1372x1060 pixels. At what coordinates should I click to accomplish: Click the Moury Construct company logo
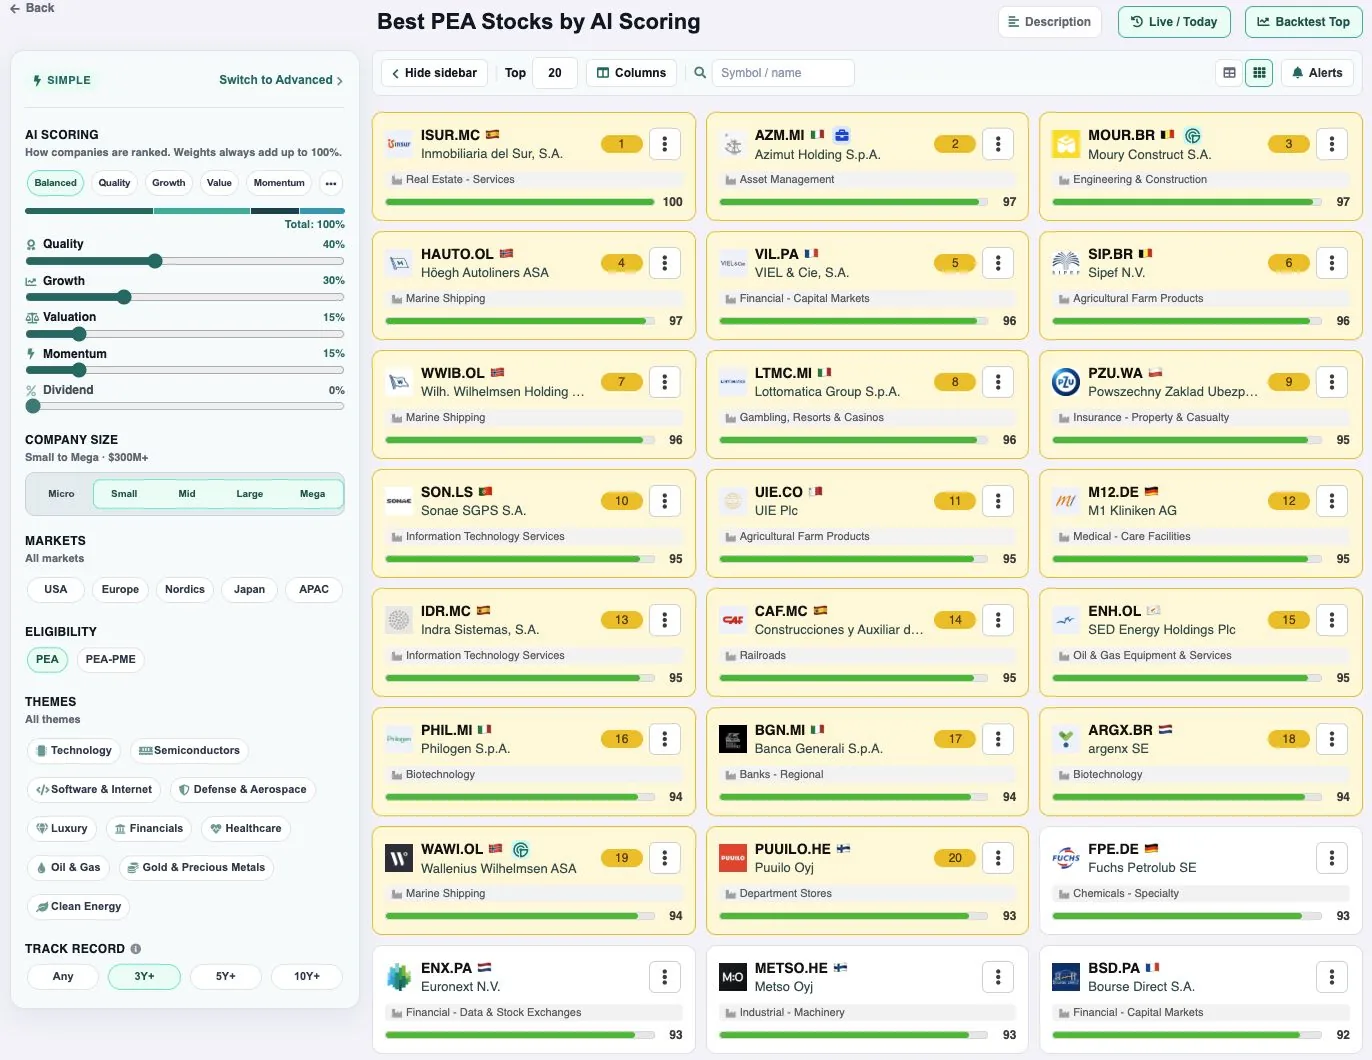[1066, 145]
